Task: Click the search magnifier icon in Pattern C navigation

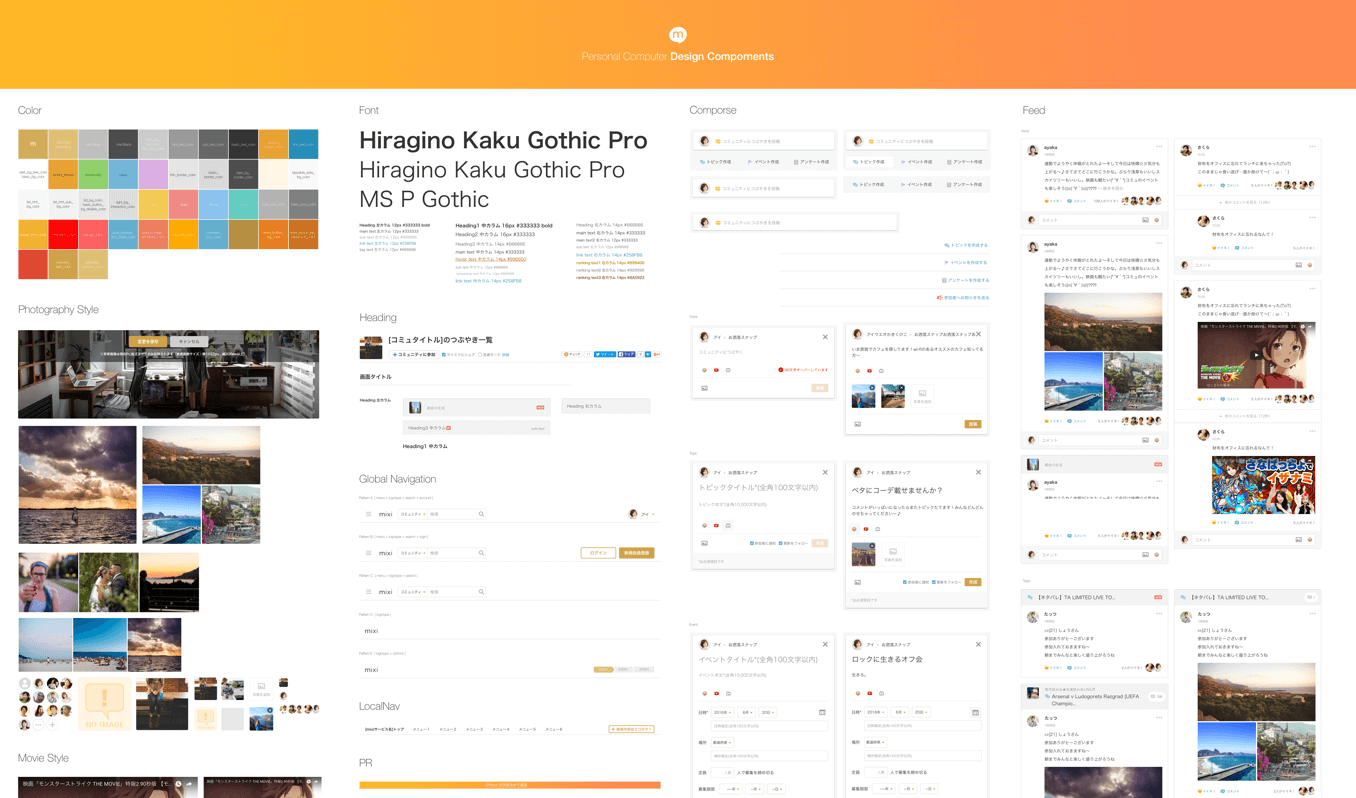Action: click(x=481, y=592)
